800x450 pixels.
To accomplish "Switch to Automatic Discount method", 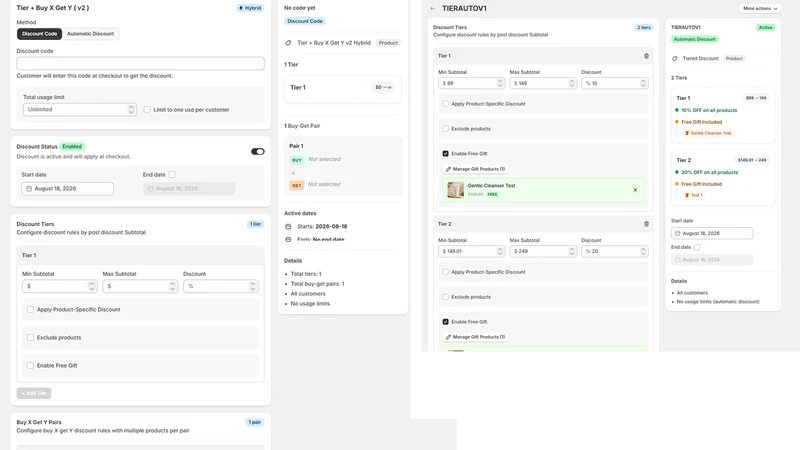I will (90, 34).
